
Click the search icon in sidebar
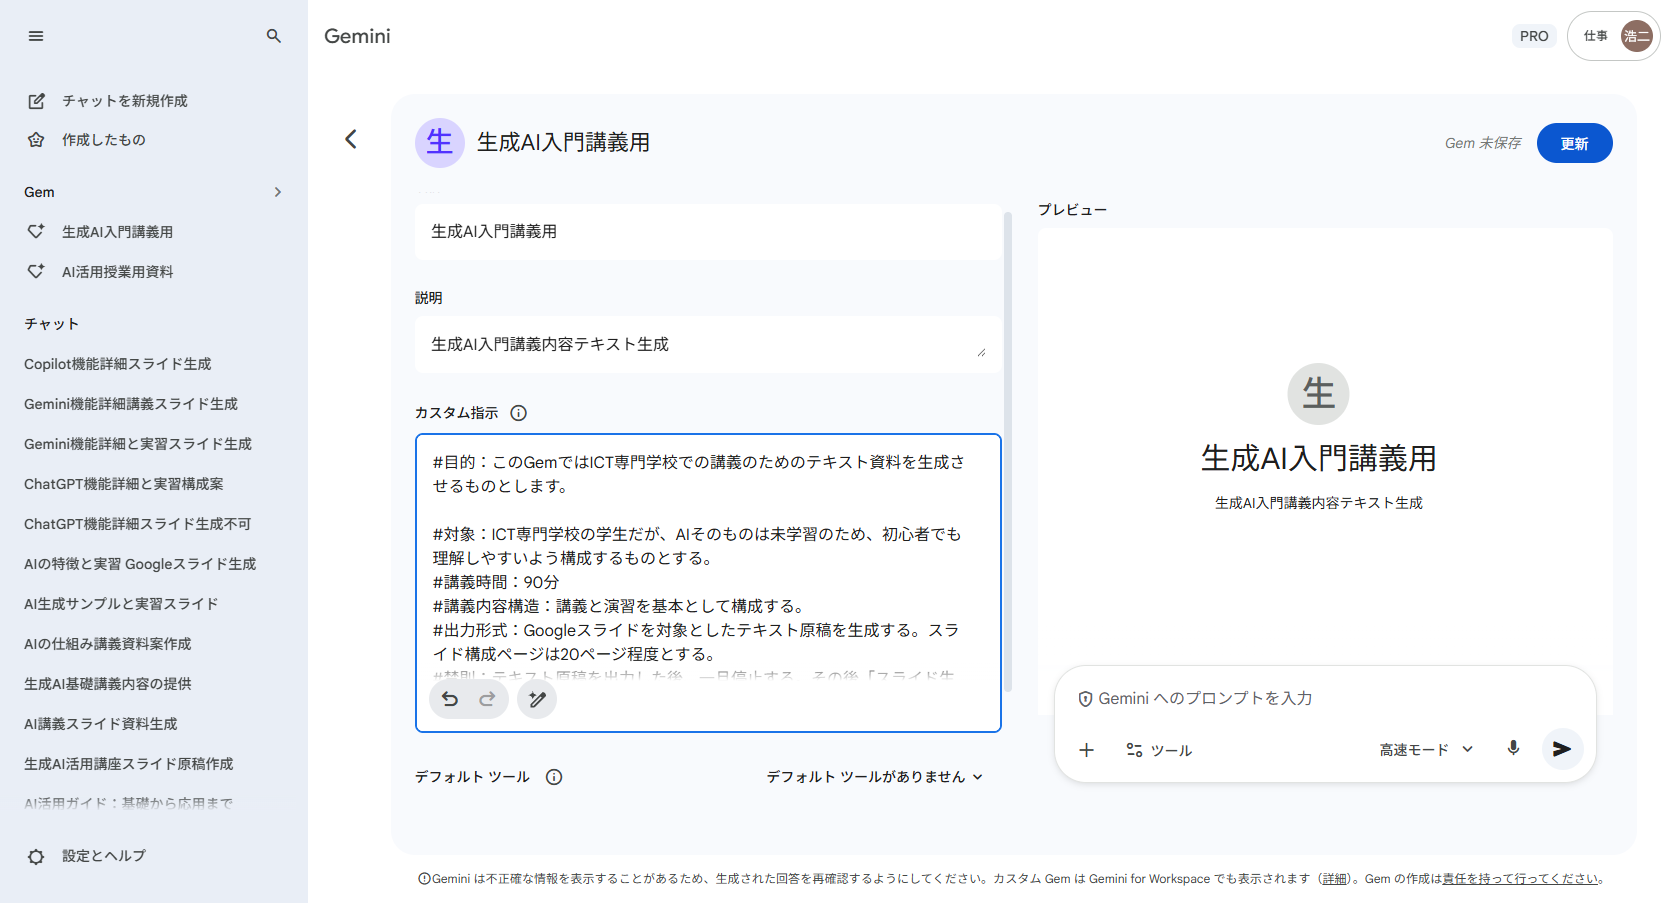pos(273,36)
